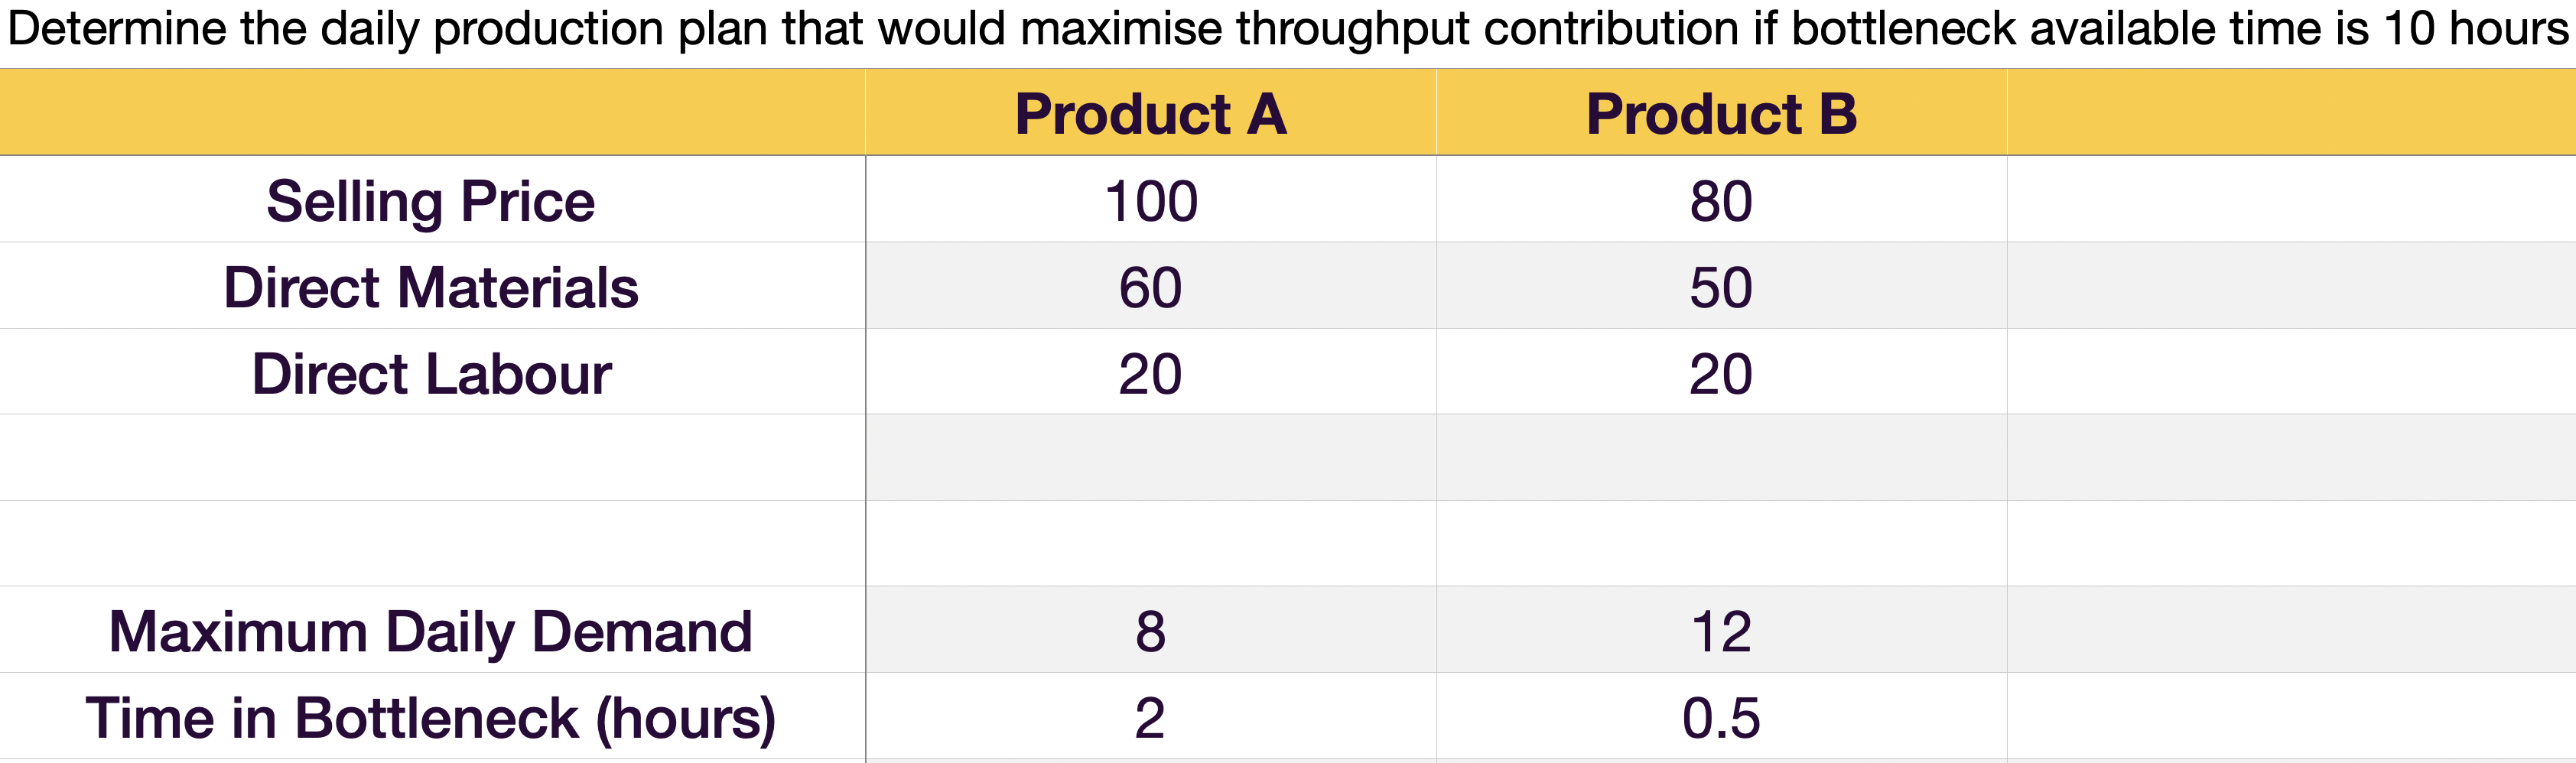Screen dimensions: 2576x763
Task: Click the Product A column header
Action: (1150, 113)
